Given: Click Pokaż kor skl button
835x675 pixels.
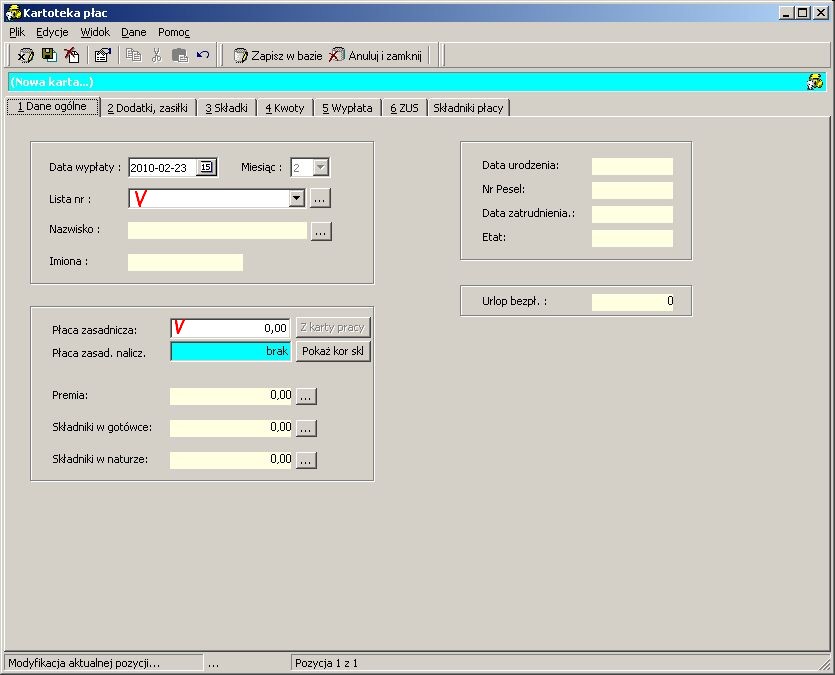Looking at the screenshot, I should (x=333, y=351).
